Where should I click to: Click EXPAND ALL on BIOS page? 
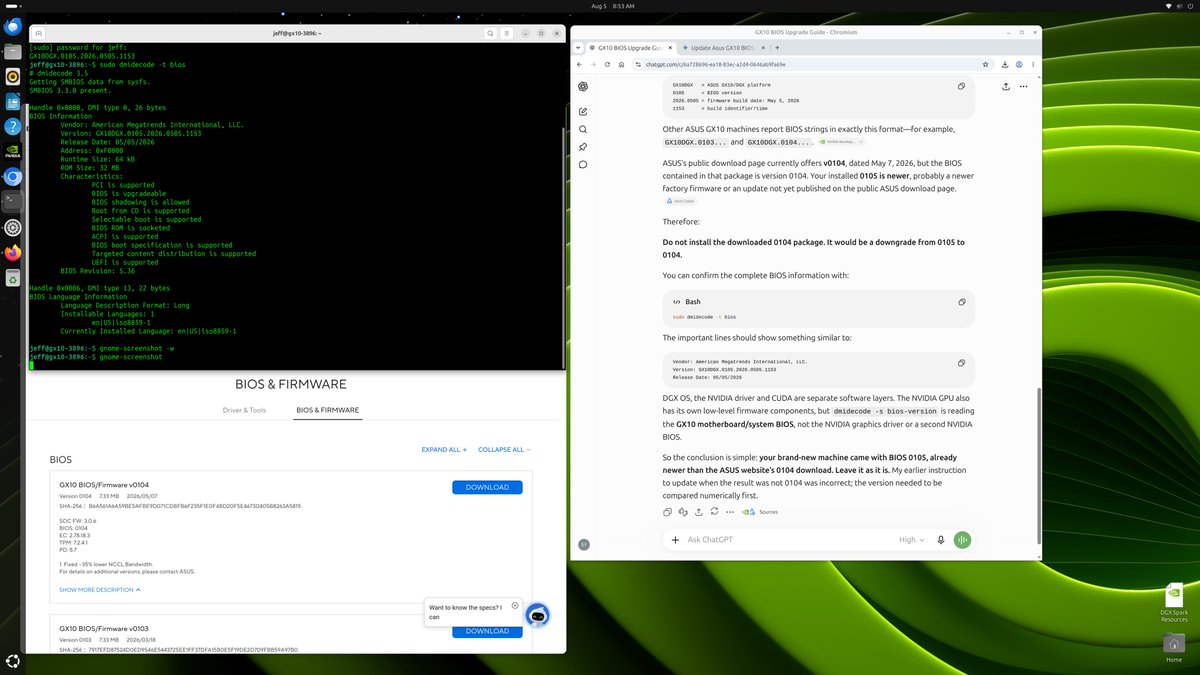(444, 450)
